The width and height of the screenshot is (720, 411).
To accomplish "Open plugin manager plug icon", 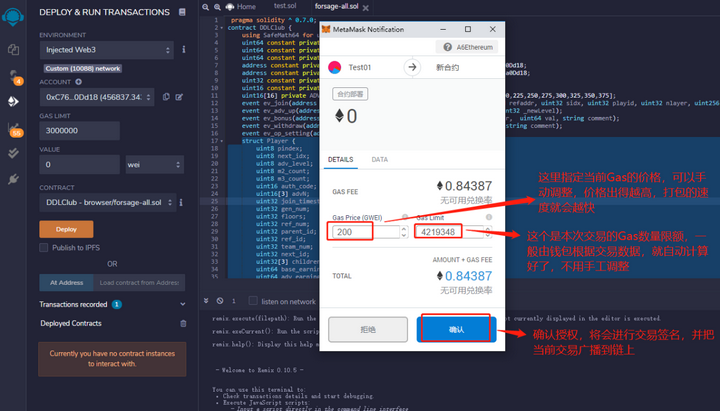I will tap(13, 179).
